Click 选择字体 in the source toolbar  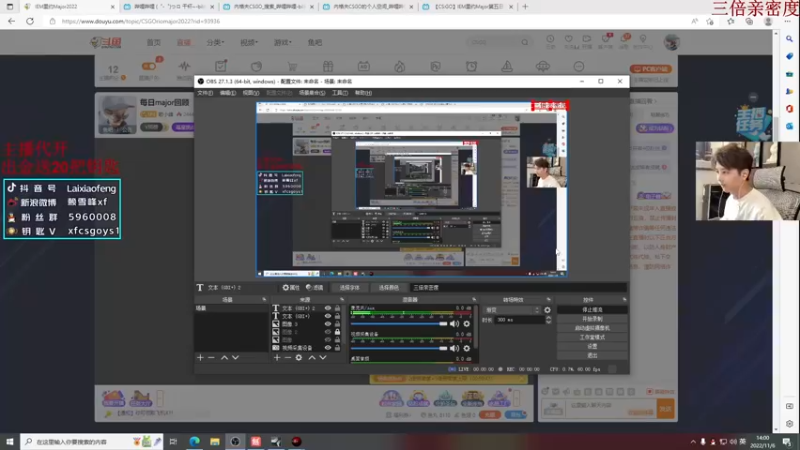coord(349,287)
